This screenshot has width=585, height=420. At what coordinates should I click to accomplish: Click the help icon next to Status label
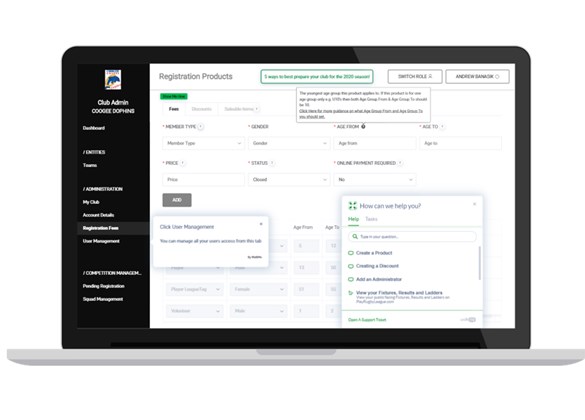pos(272,163)
